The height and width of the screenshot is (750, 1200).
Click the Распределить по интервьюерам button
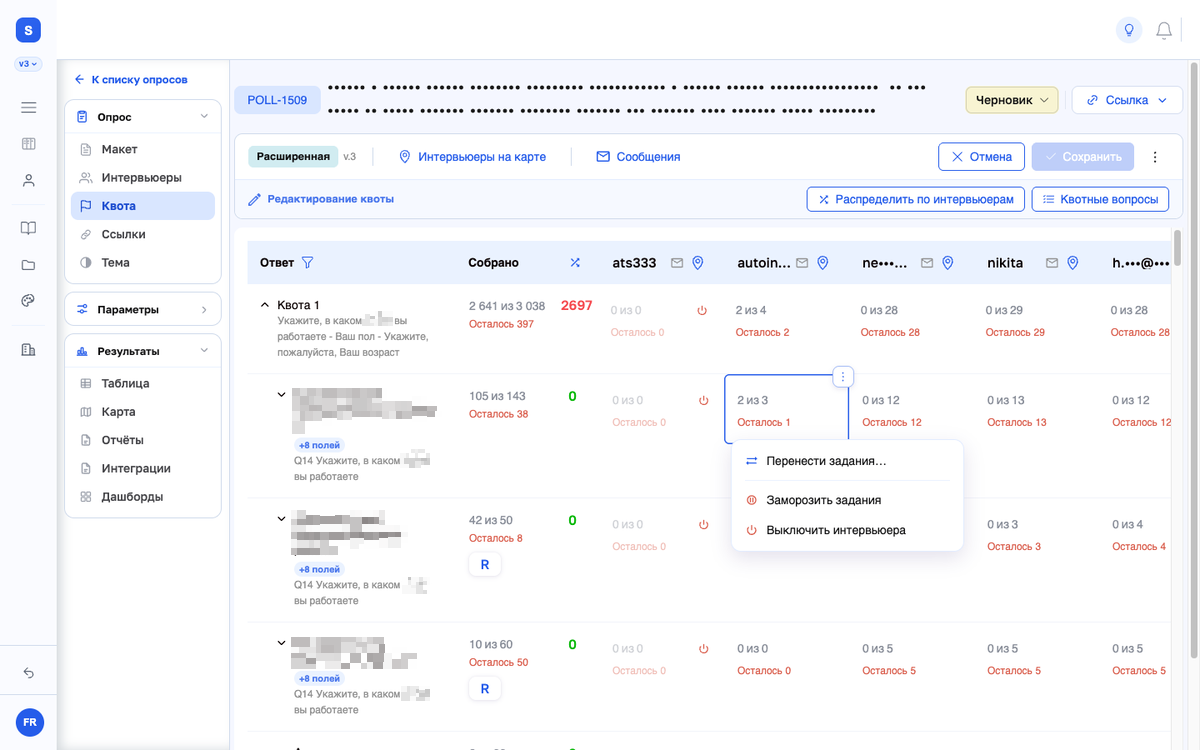916,199
